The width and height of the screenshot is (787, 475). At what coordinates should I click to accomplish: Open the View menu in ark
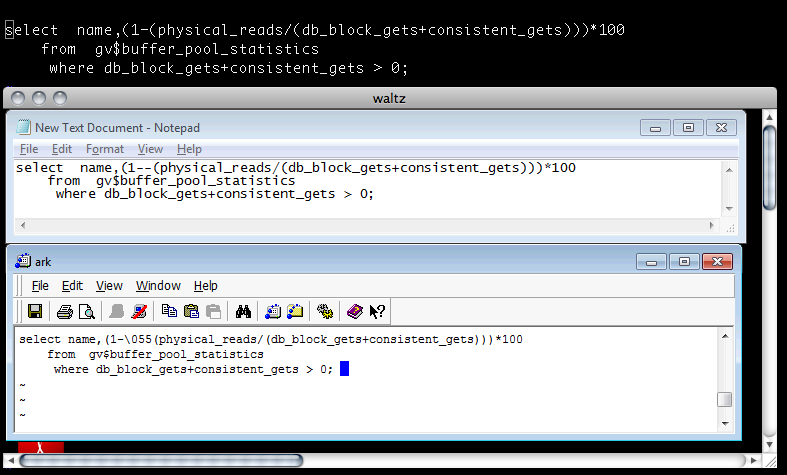click(x=109, y=286)
